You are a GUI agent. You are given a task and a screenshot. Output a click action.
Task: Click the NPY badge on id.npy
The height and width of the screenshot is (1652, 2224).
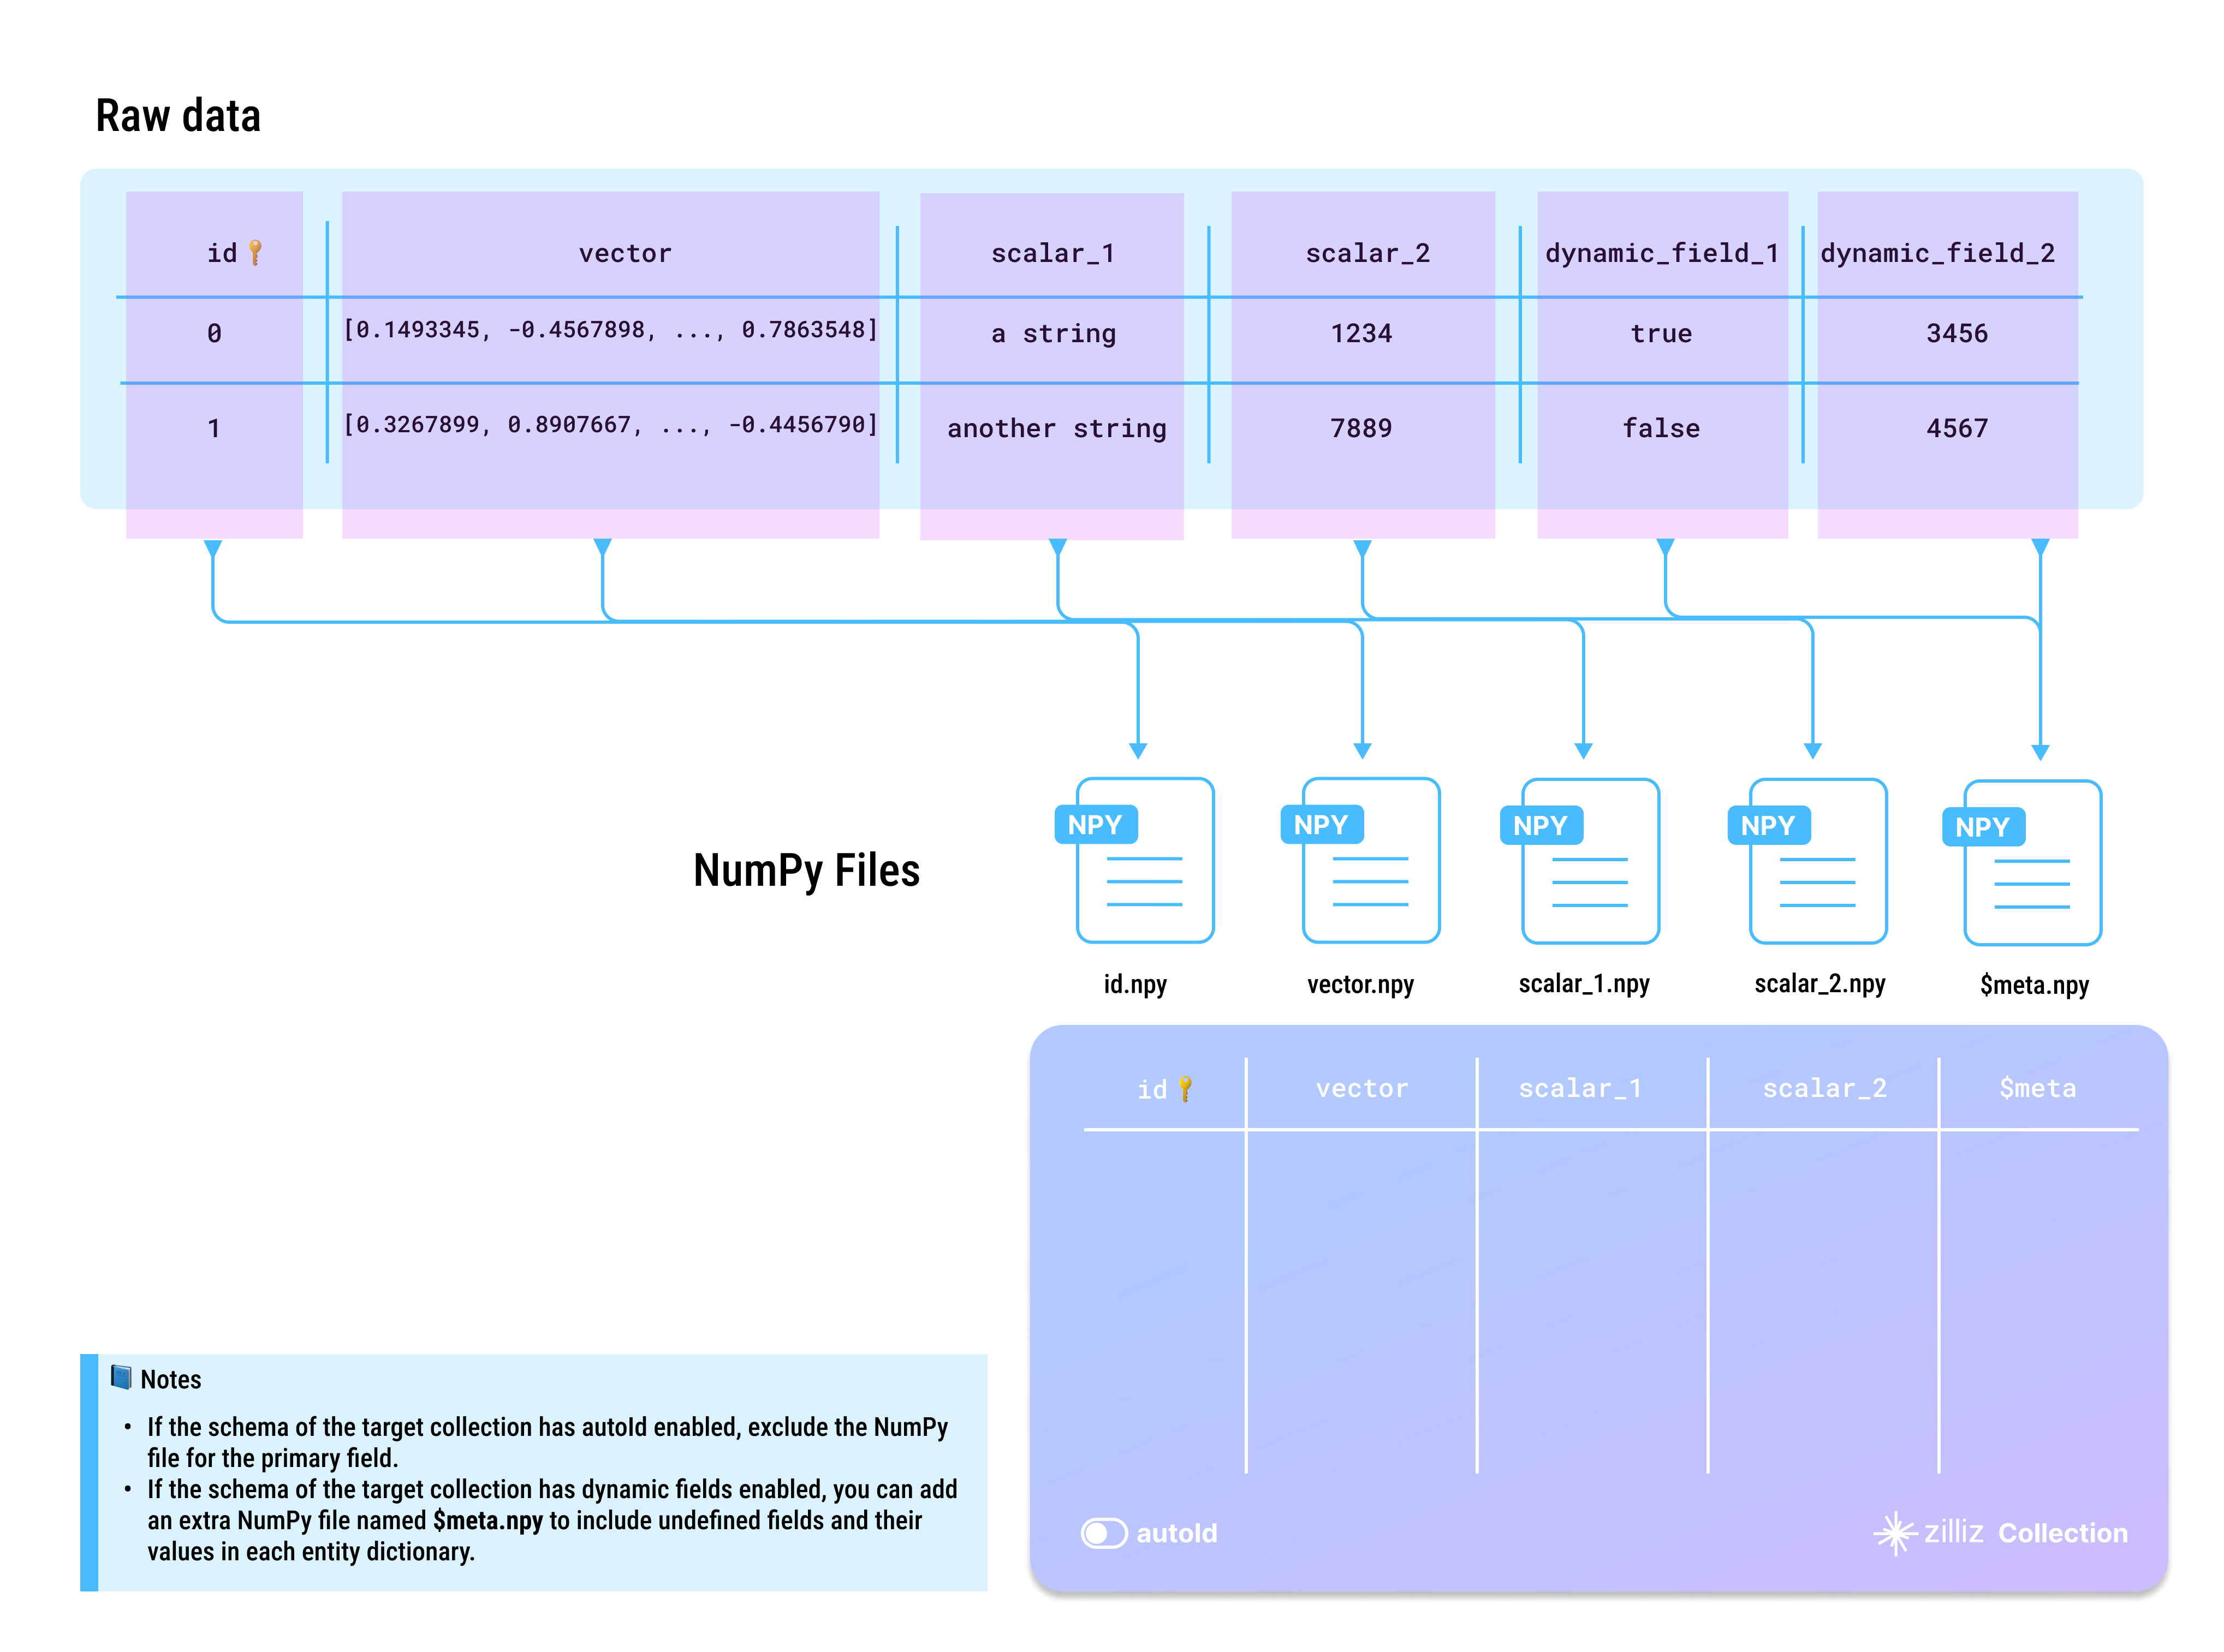coord(1096,824)
